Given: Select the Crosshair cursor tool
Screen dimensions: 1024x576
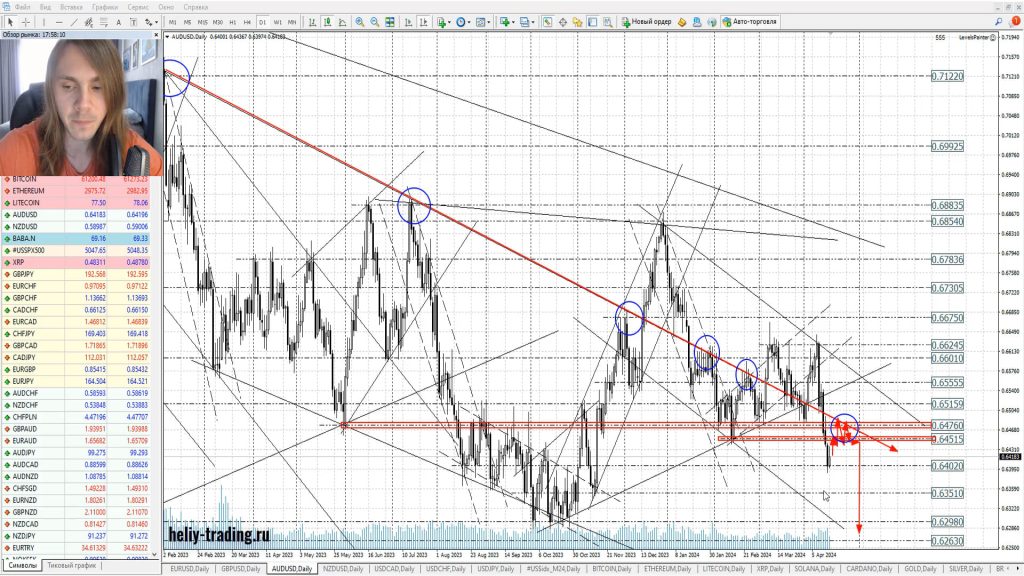Looking at the screenshot, I should coord(26,21).
